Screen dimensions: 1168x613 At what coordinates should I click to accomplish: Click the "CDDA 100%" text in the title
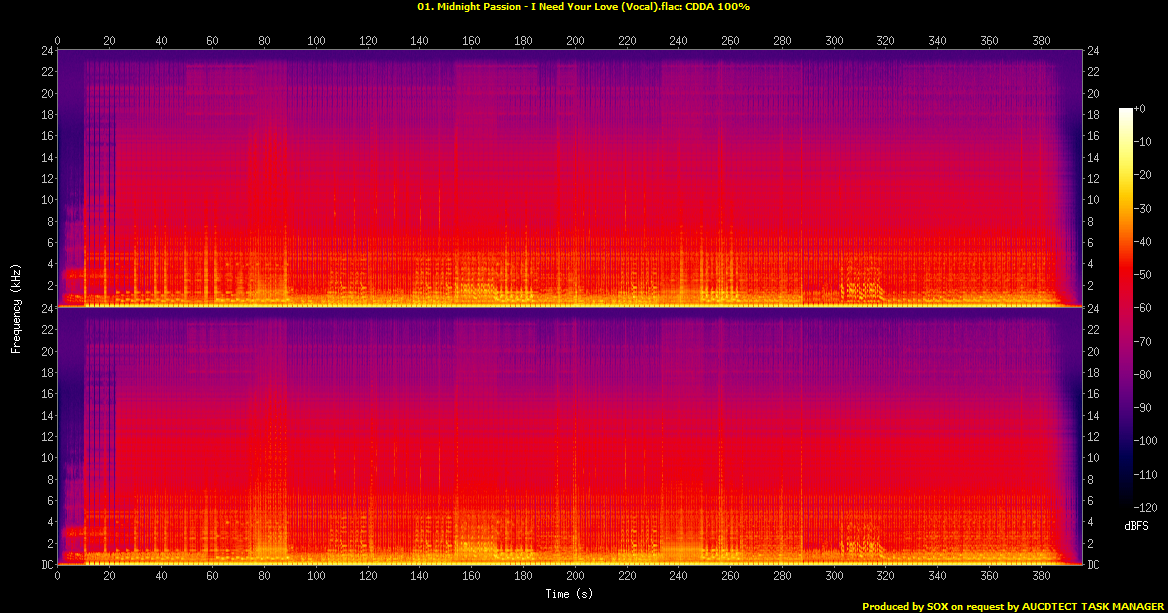(x=717, y=7)
